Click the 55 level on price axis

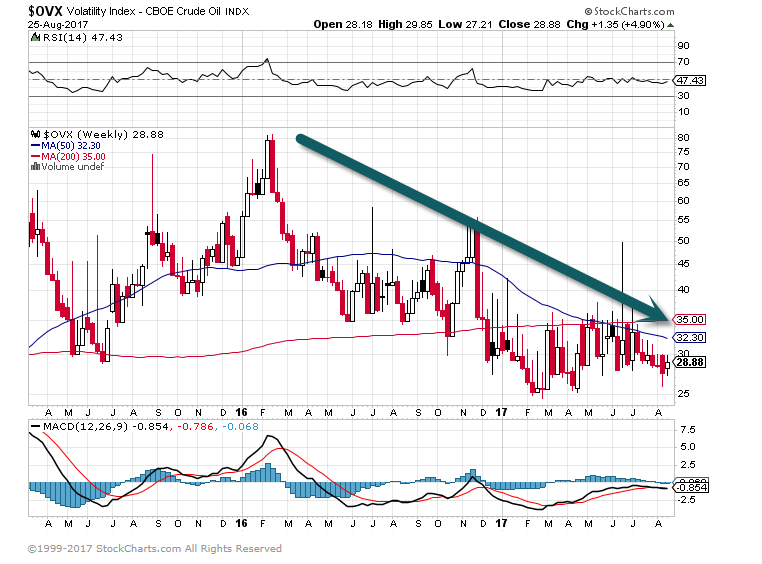pyautogui.click(x=683, y=220)
